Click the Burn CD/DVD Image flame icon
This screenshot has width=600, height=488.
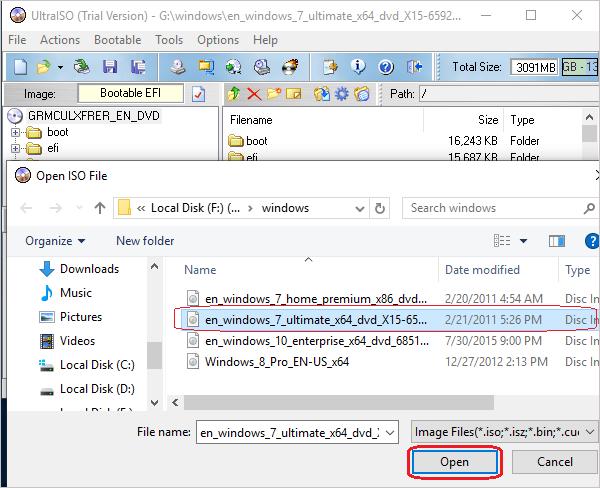[290, 67]
